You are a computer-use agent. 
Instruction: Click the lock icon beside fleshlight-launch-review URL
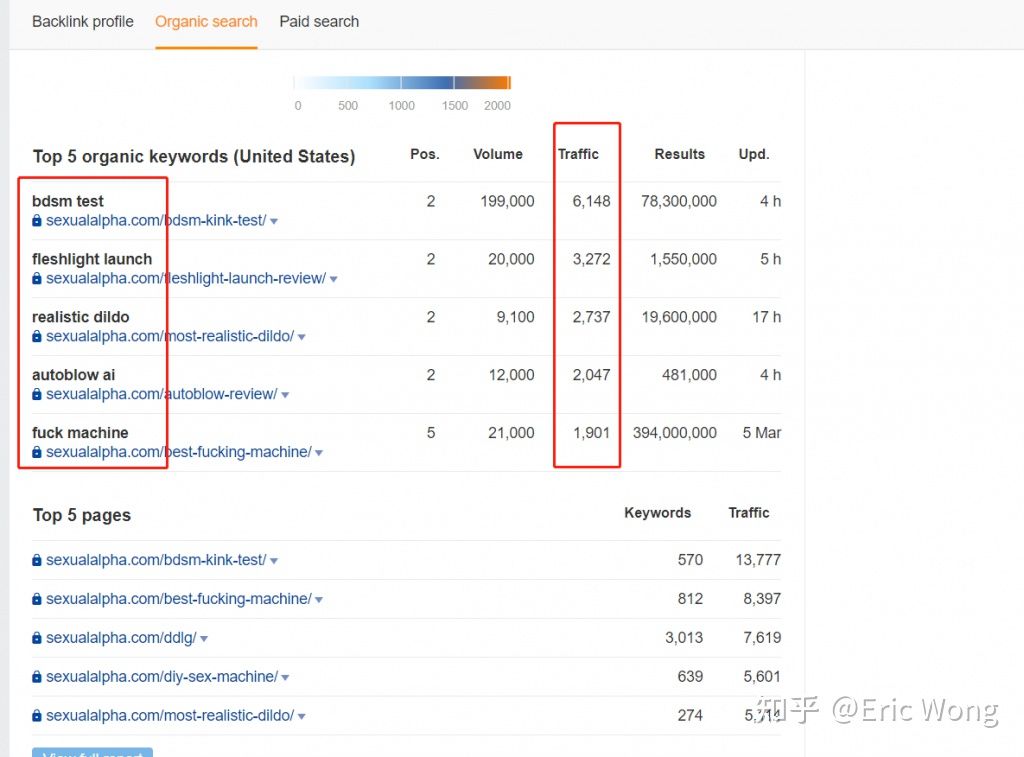pos(37,278)
